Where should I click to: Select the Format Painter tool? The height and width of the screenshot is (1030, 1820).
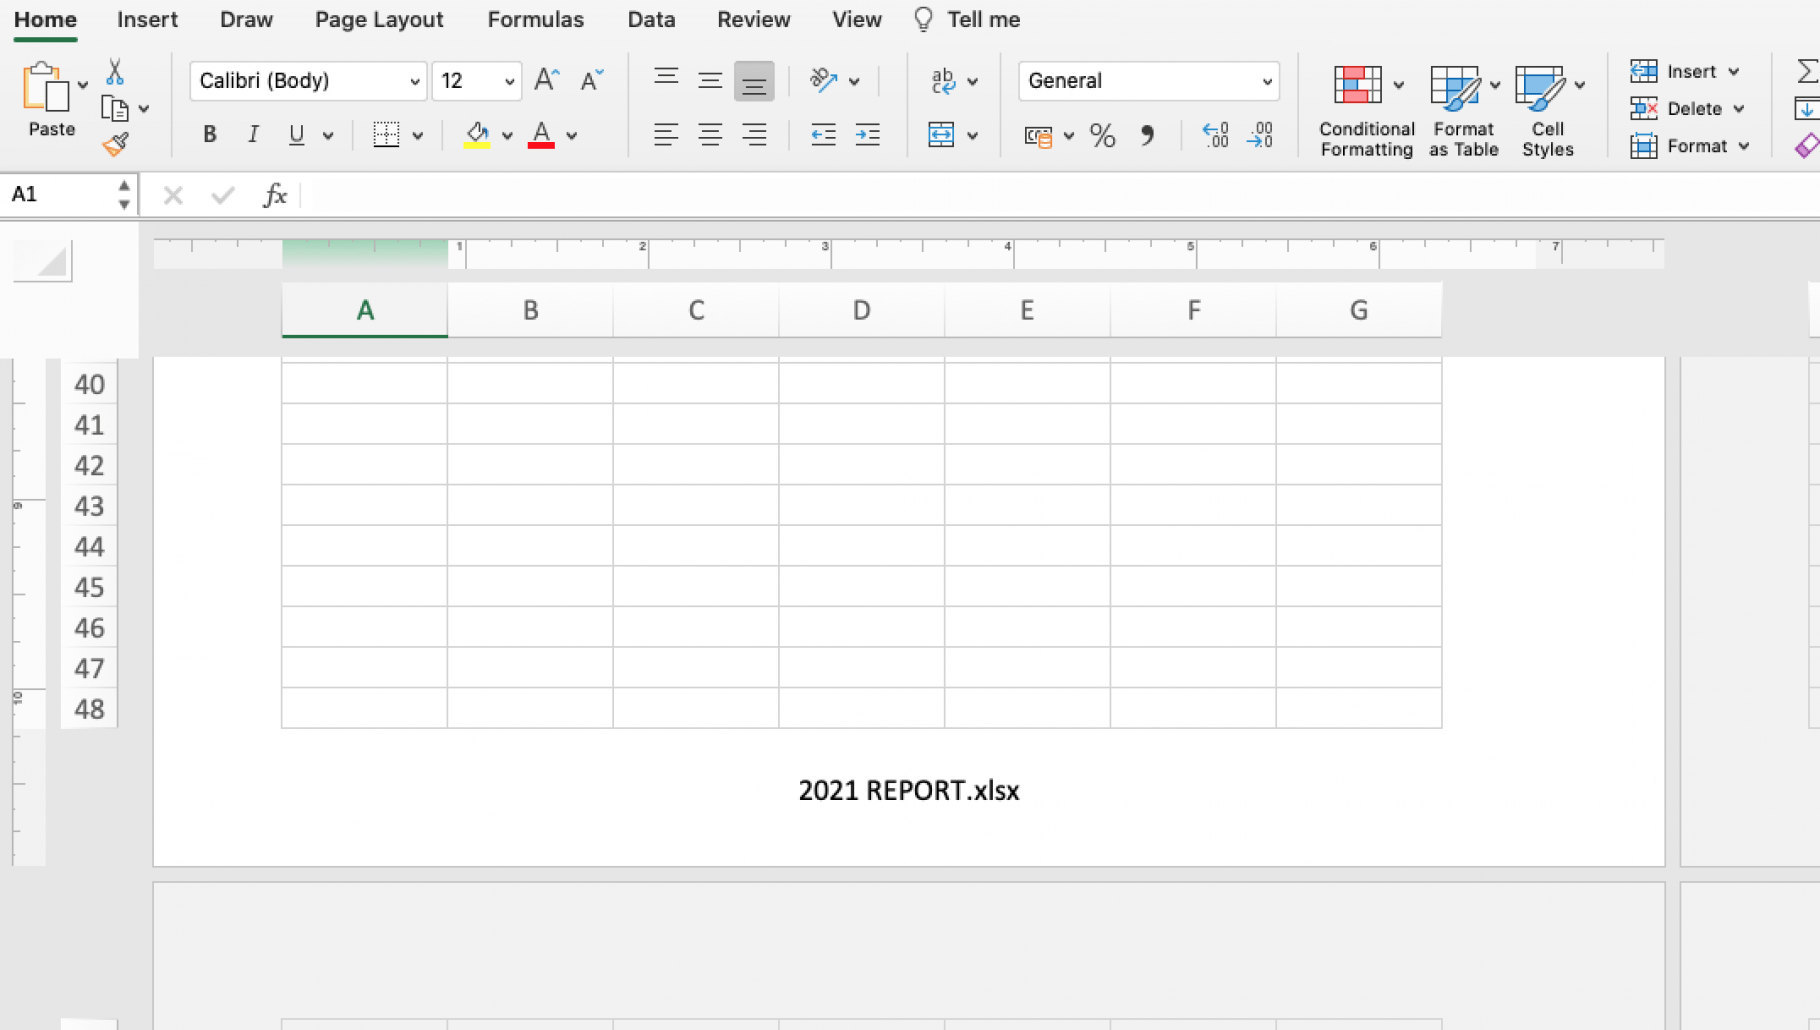(114, 143)
